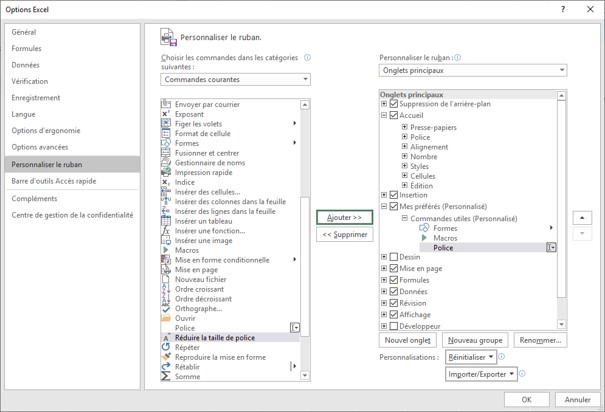Screen dimensions: 605x412
Task: Open the Onglets principaux dropdown
Action: [x=473, y=71]
